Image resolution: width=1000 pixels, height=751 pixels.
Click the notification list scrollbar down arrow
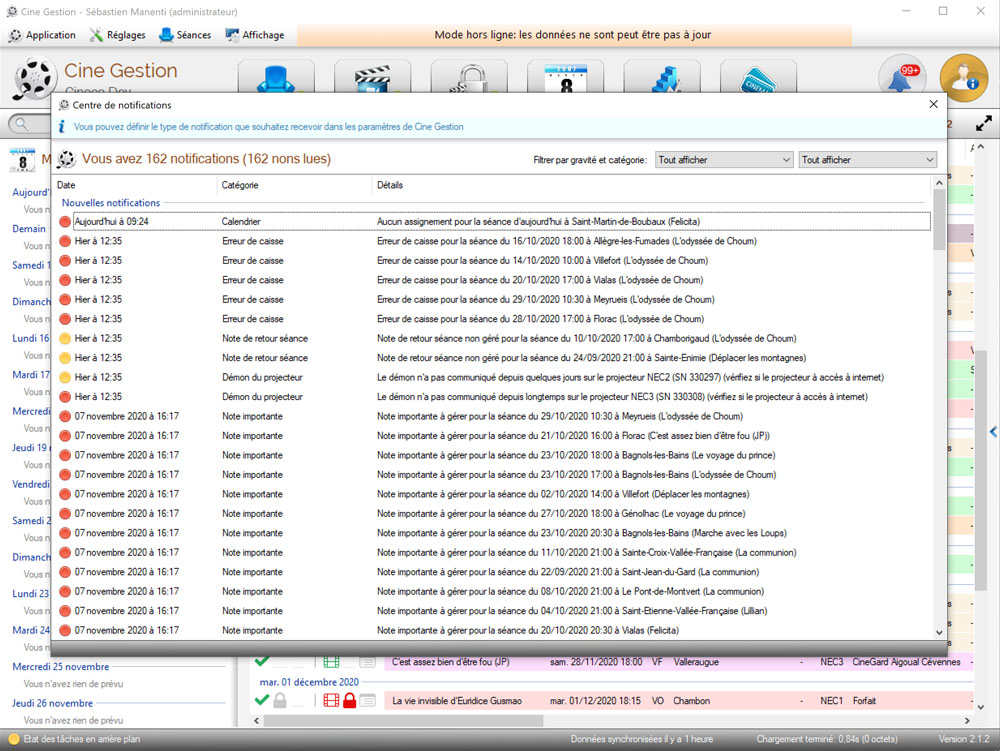tap(939, 632)
